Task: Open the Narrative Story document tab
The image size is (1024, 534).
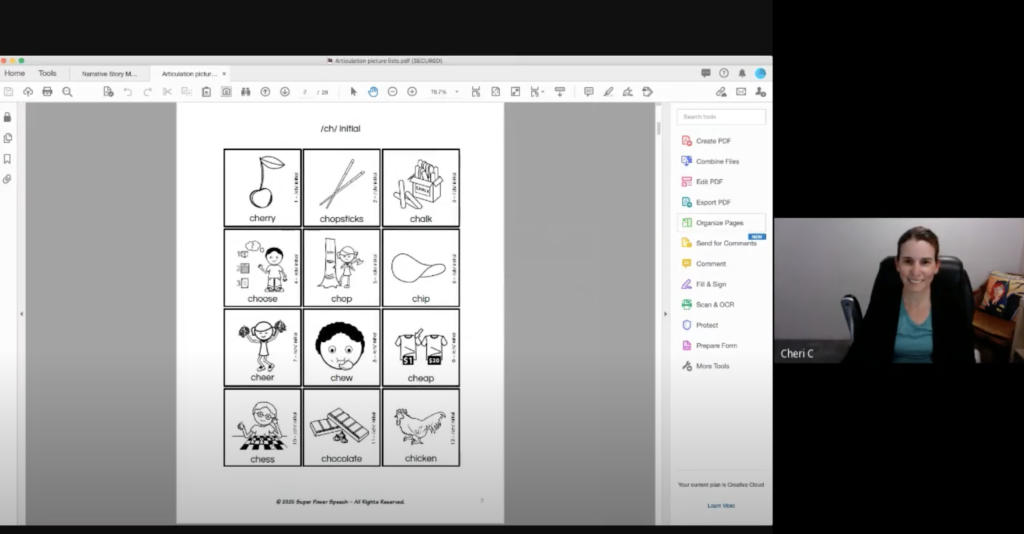Action: pyautogui.click(x=109, y=74)
